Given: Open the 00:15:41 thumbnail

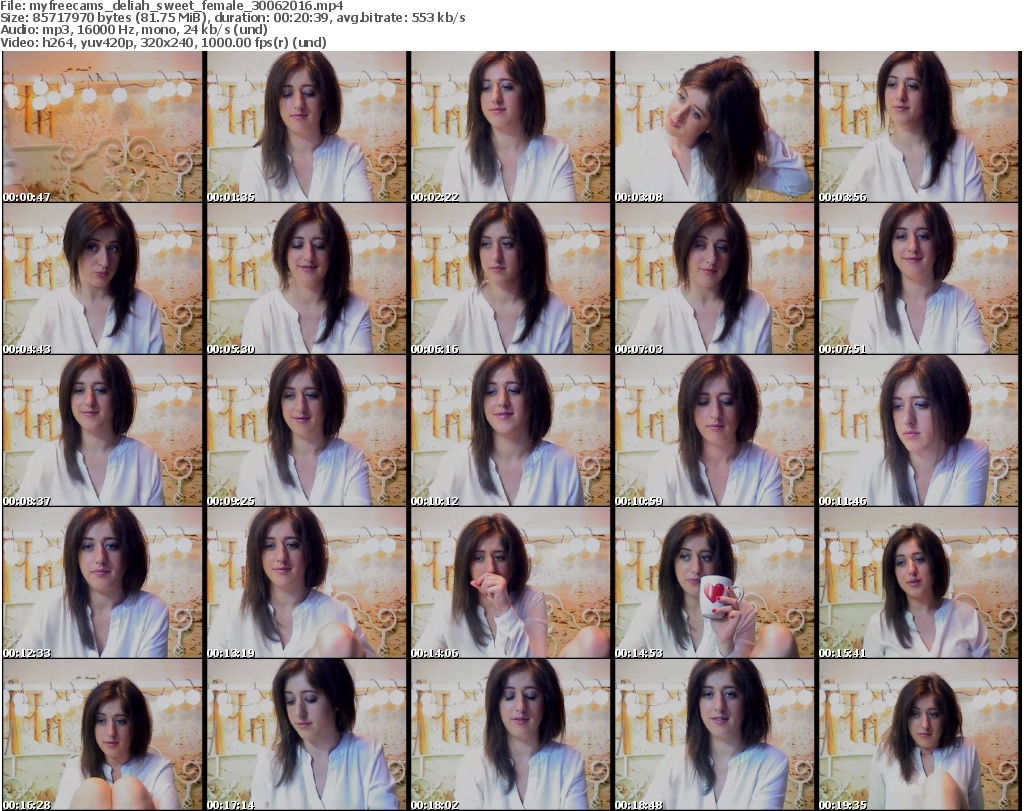Looking at the screenshot, I should point(919,583).
